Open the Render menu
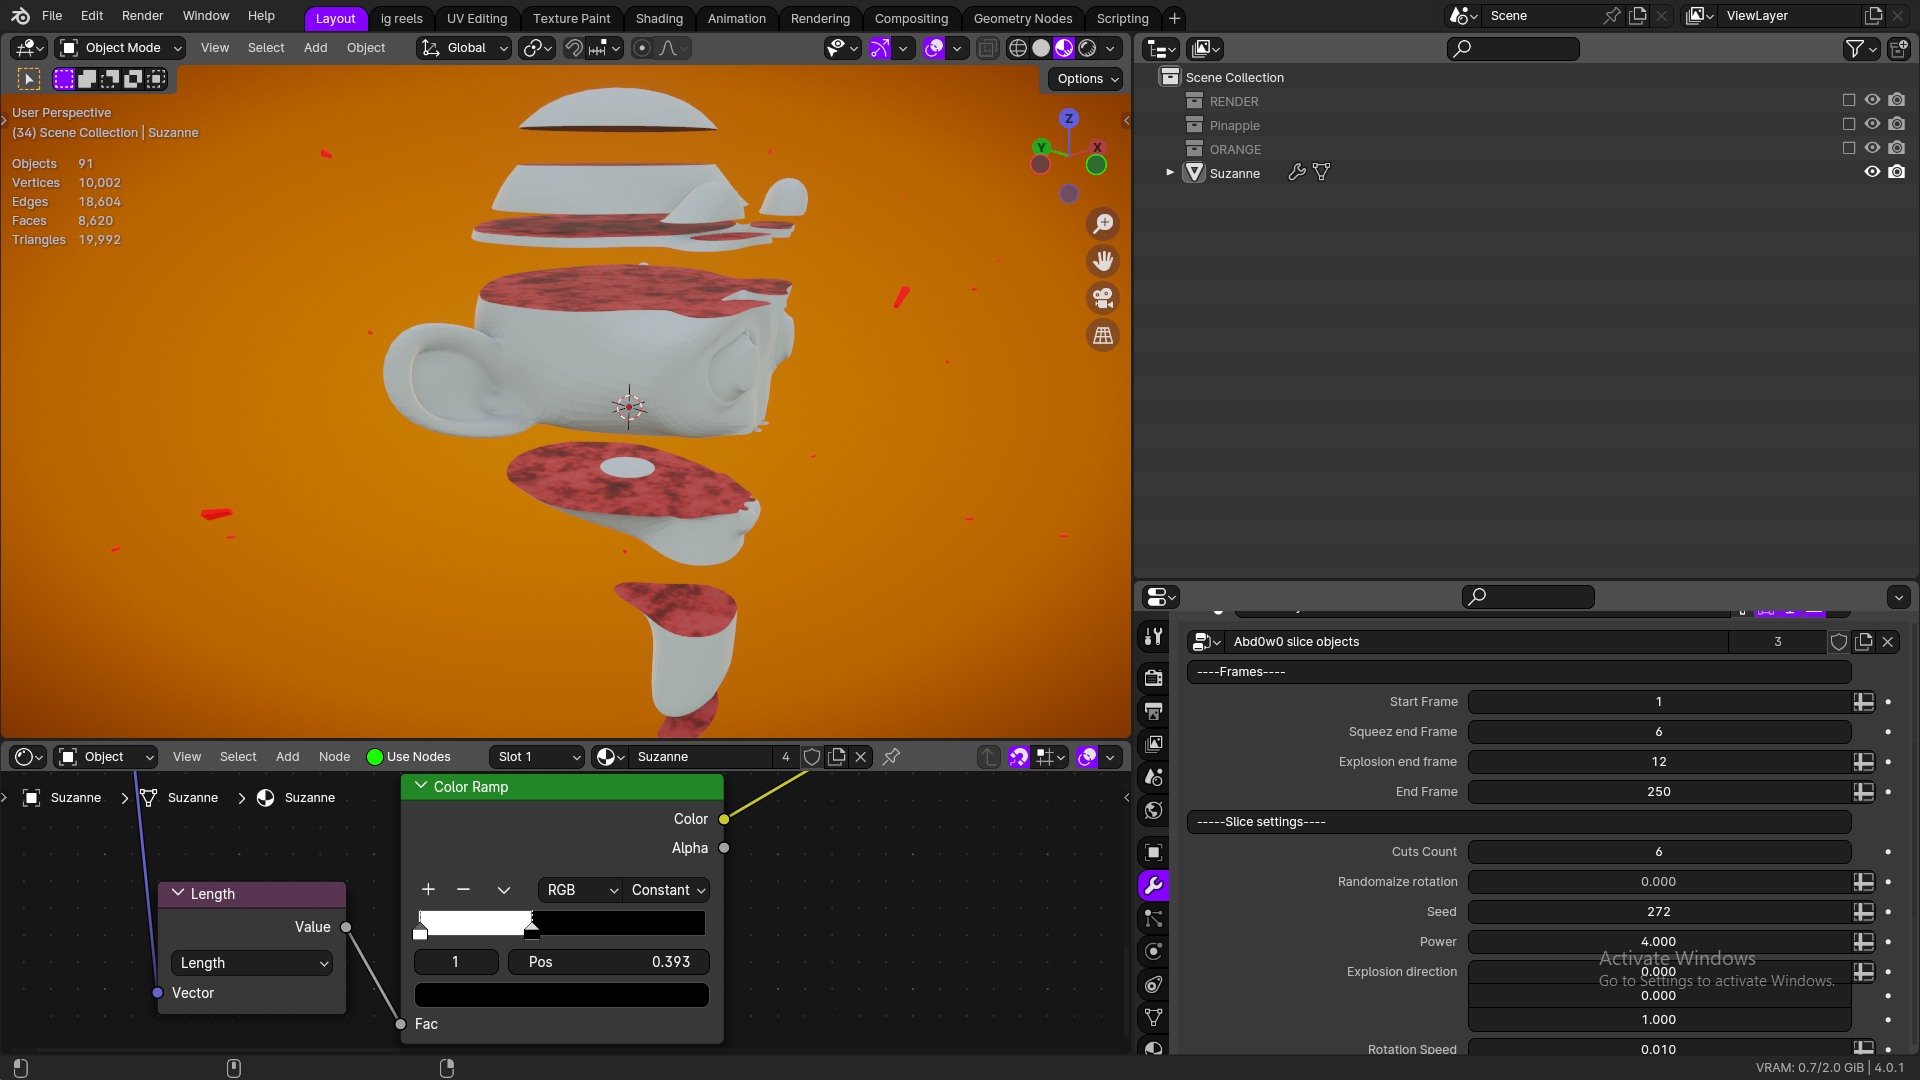This screenshot has height=1080, width=1920. [x=142, y=15]
